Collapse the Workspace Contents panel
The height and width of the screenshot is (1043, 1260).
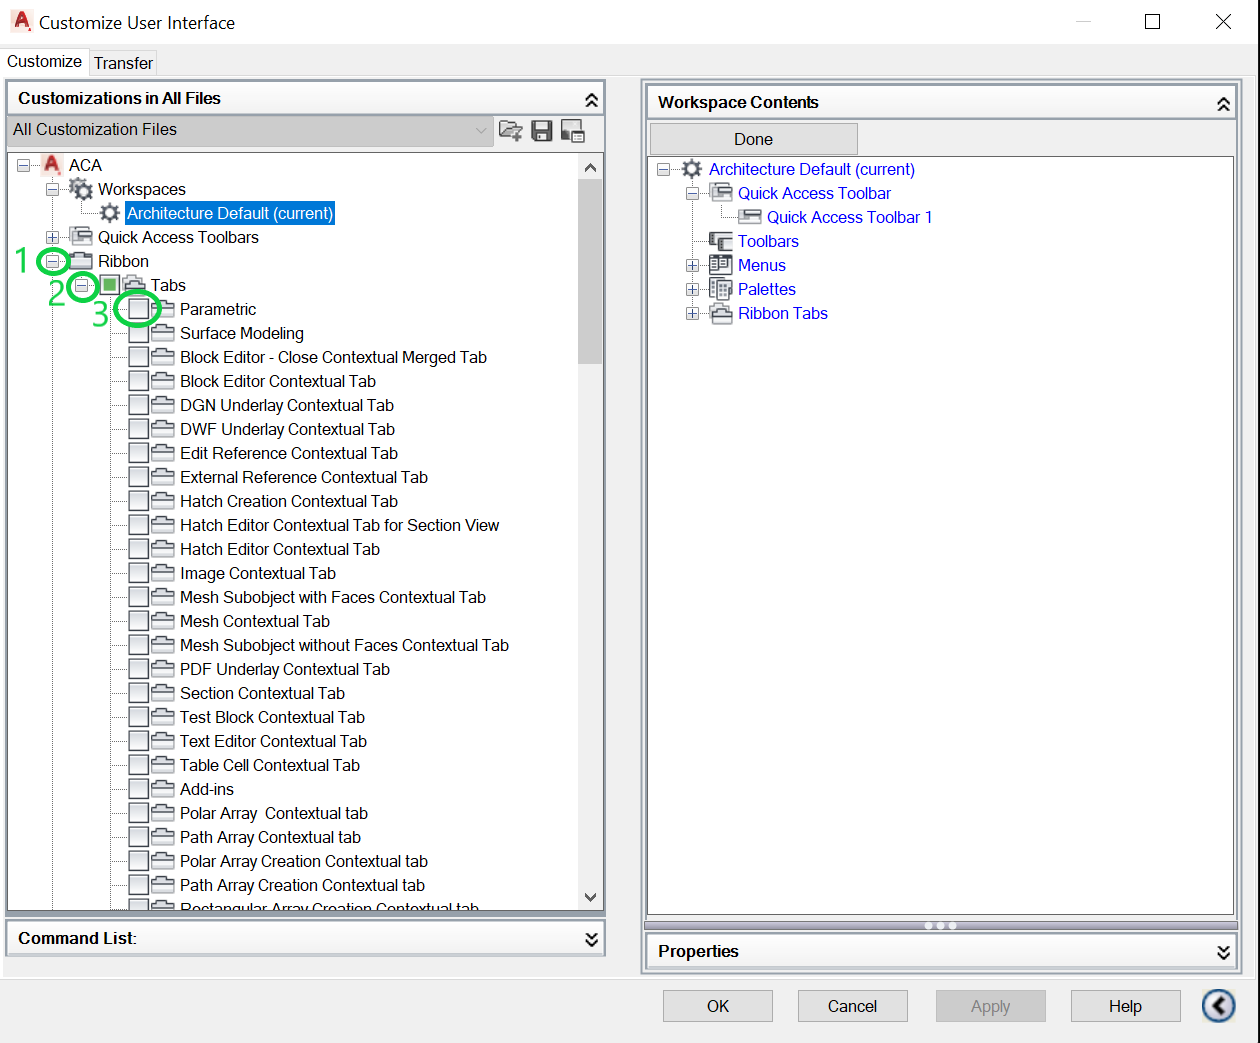click(x=1223, y=104)
